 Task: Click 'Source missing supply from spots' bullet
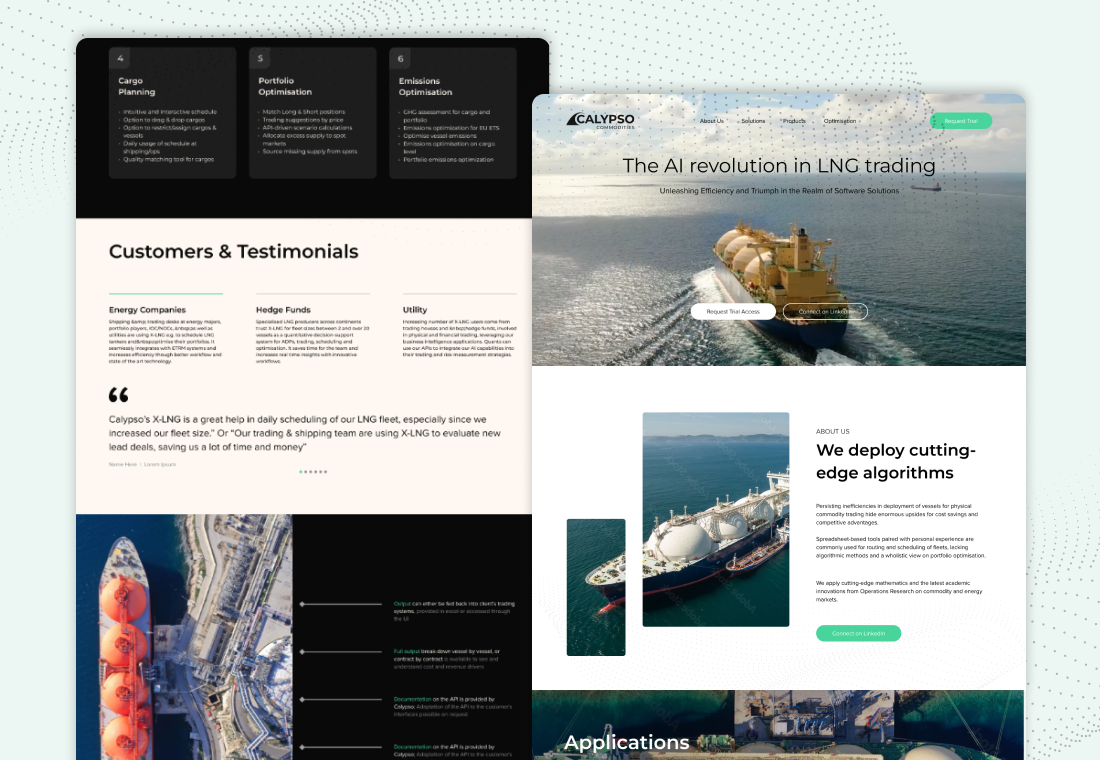(x=309, y=151)
